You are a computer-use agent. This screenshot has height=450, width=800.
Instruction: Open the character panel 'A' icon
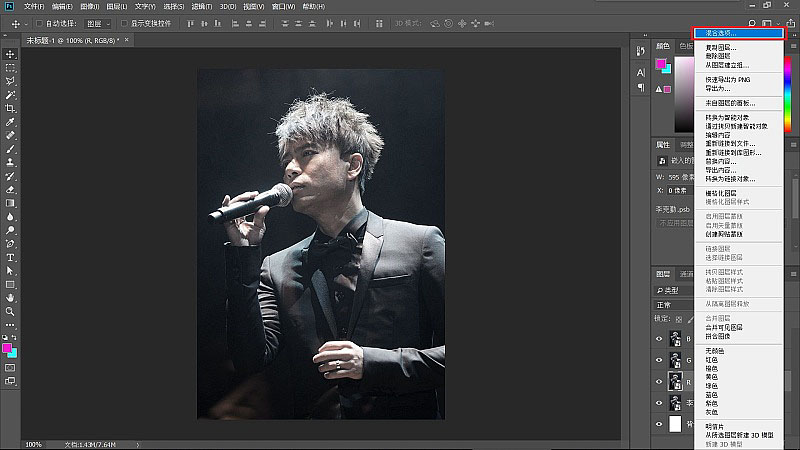(x=641, y=72)
